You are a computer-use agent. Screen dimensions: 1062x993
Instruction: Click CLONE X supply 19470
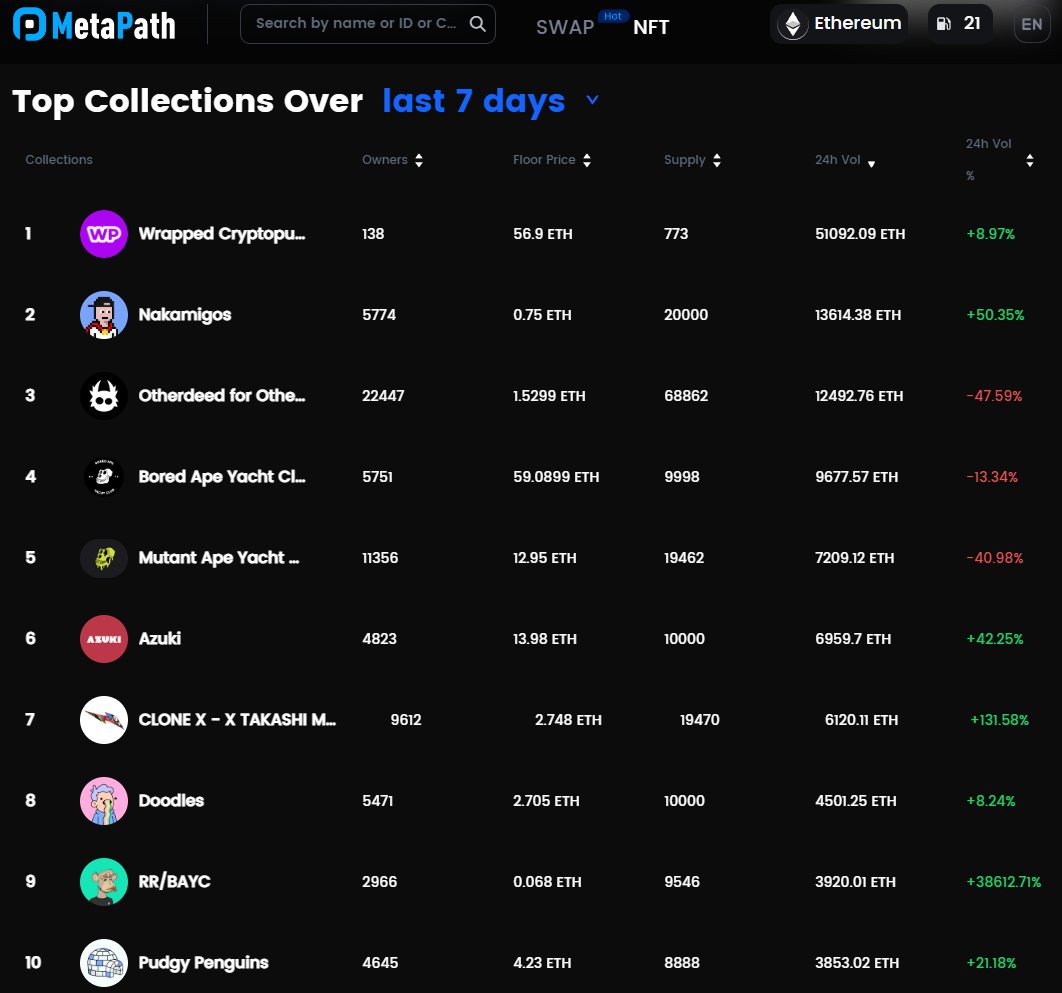700,719
